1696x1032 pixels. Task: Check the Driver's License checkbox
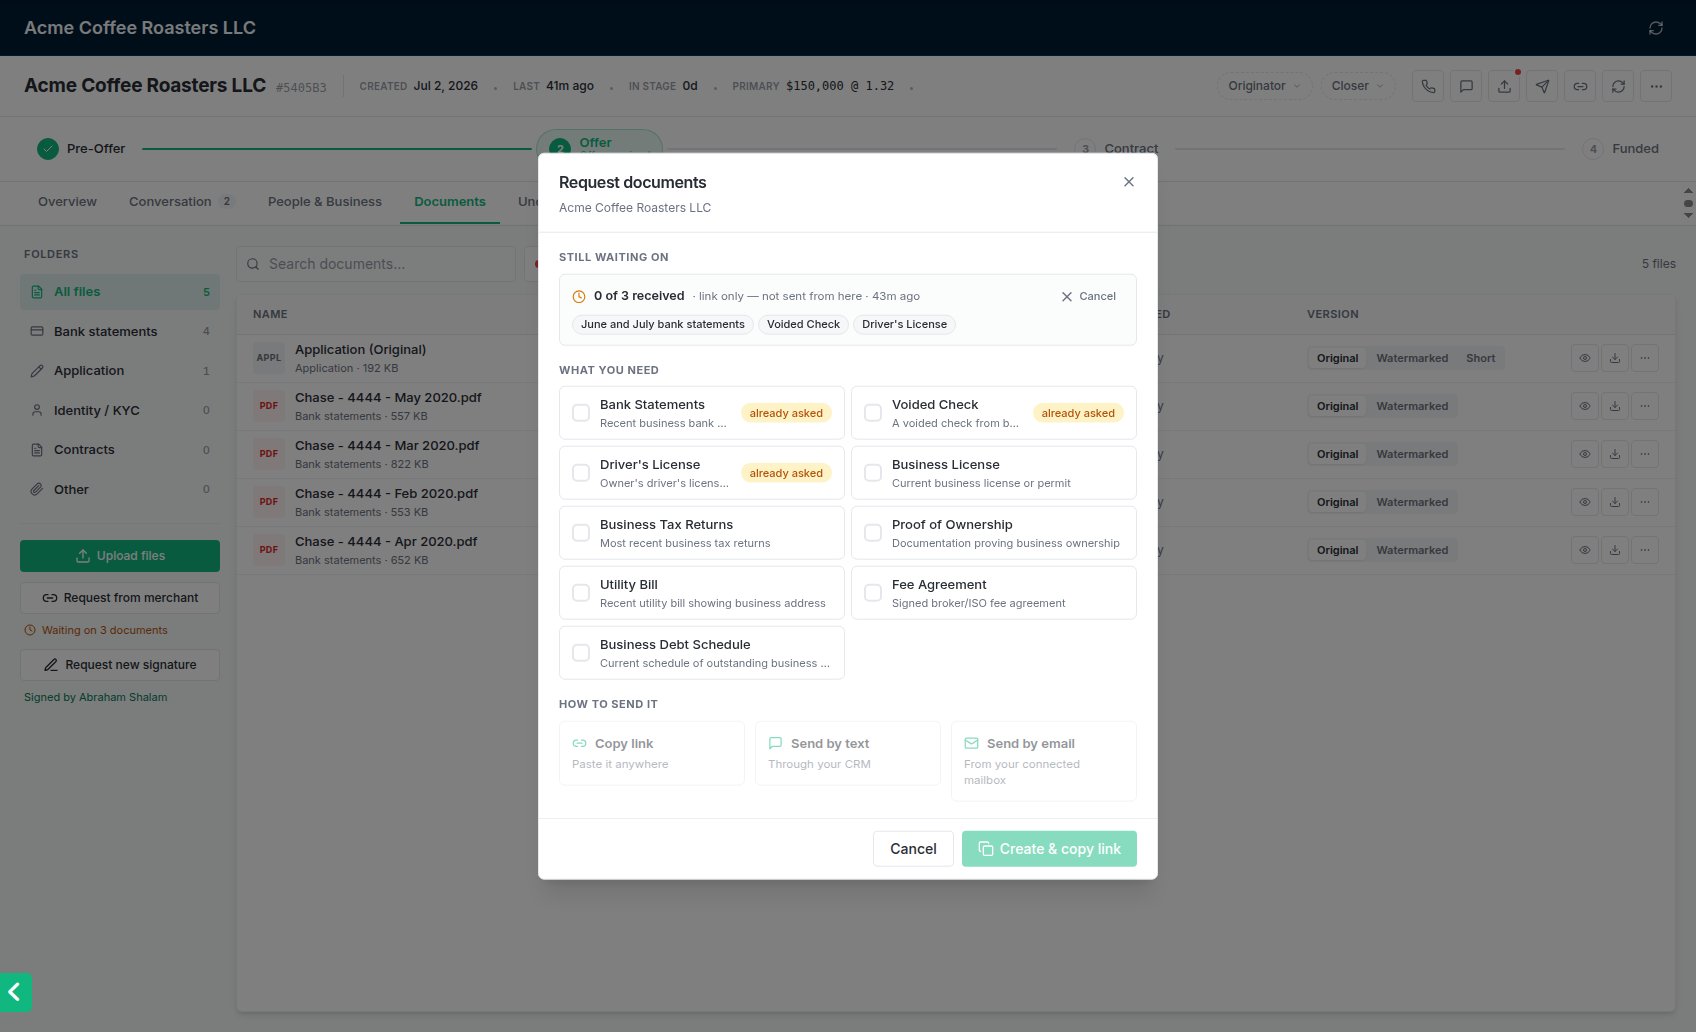(580, 473)
